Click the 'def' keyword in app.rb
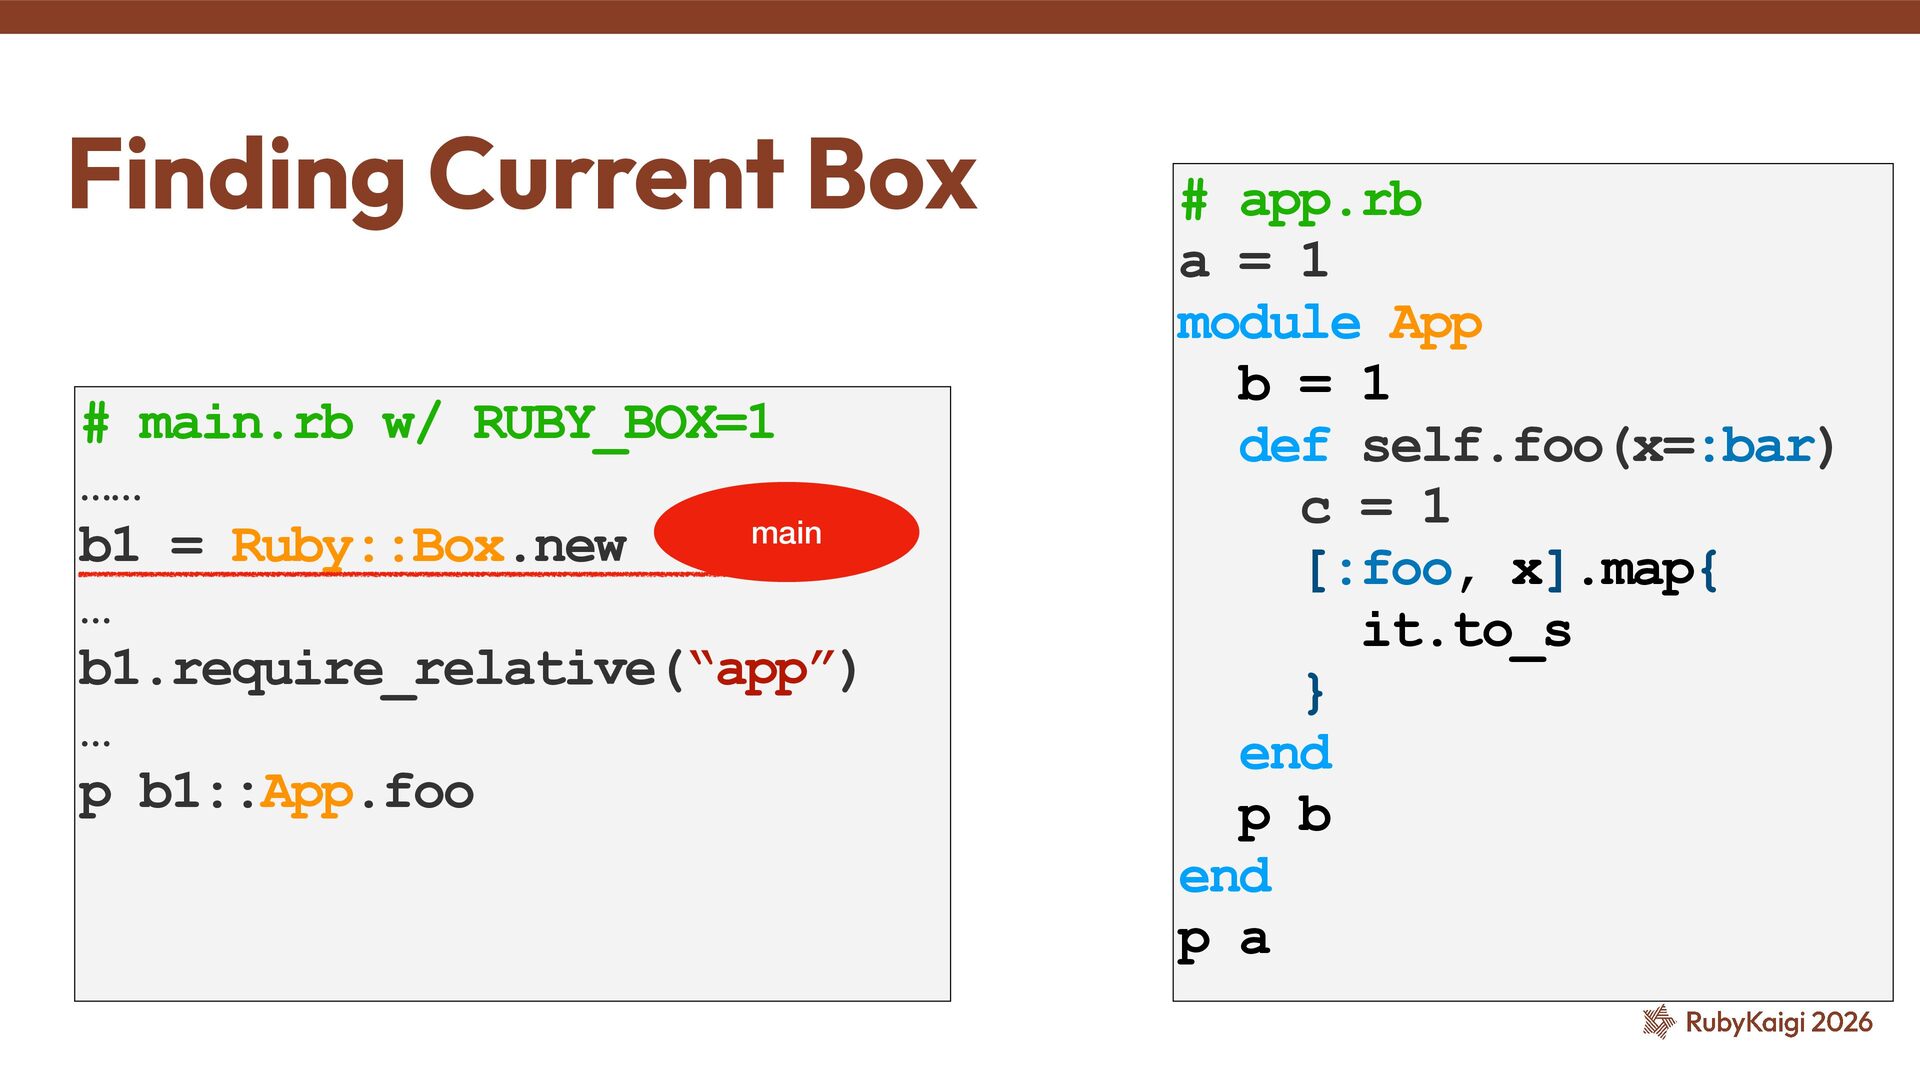 click(1284, 446)
